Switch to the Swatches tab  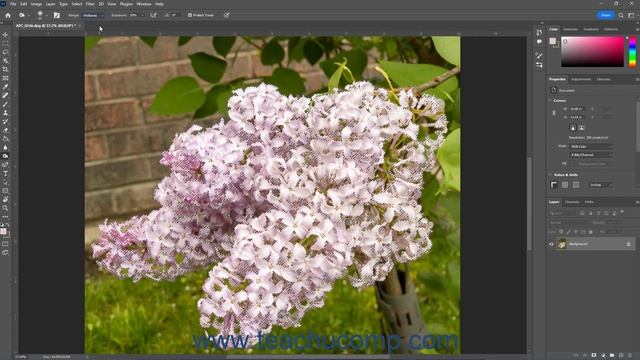(571, 29)
